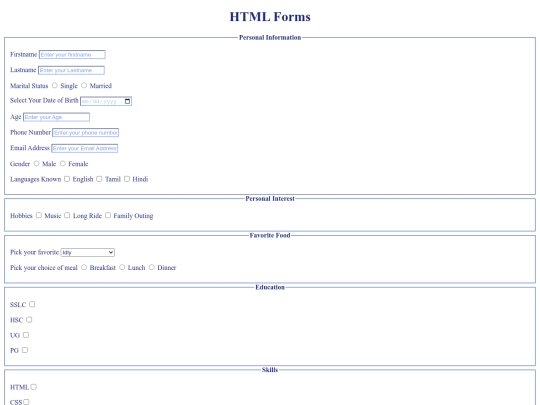Focus the Firstname input field
540x405 pixels.
click(x=72, y=54)
